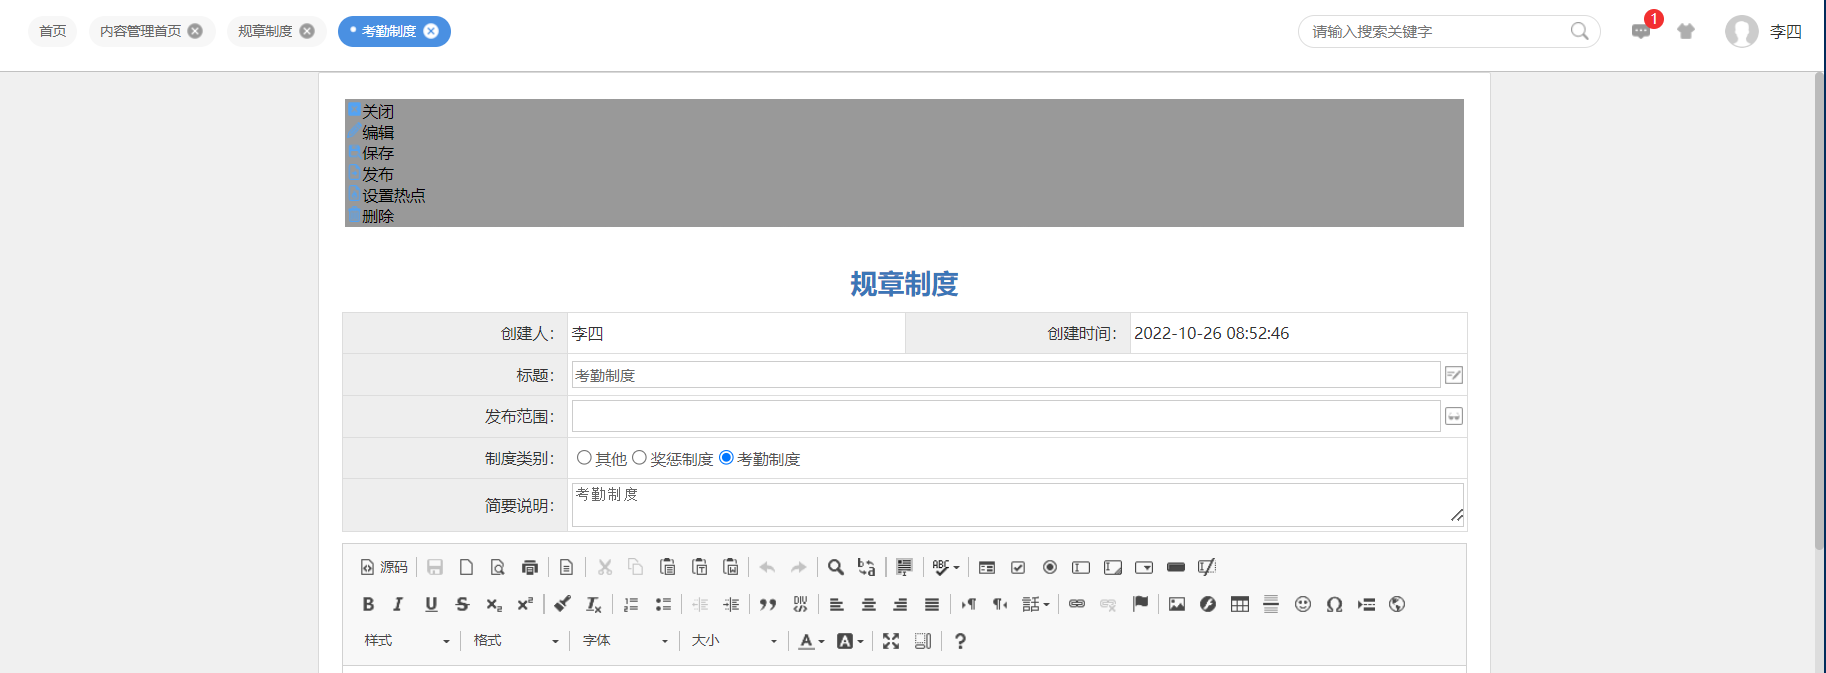Toggle 源码 source view
The image size is (1826, 673).
pyautogui.click(x=384, y=567)
